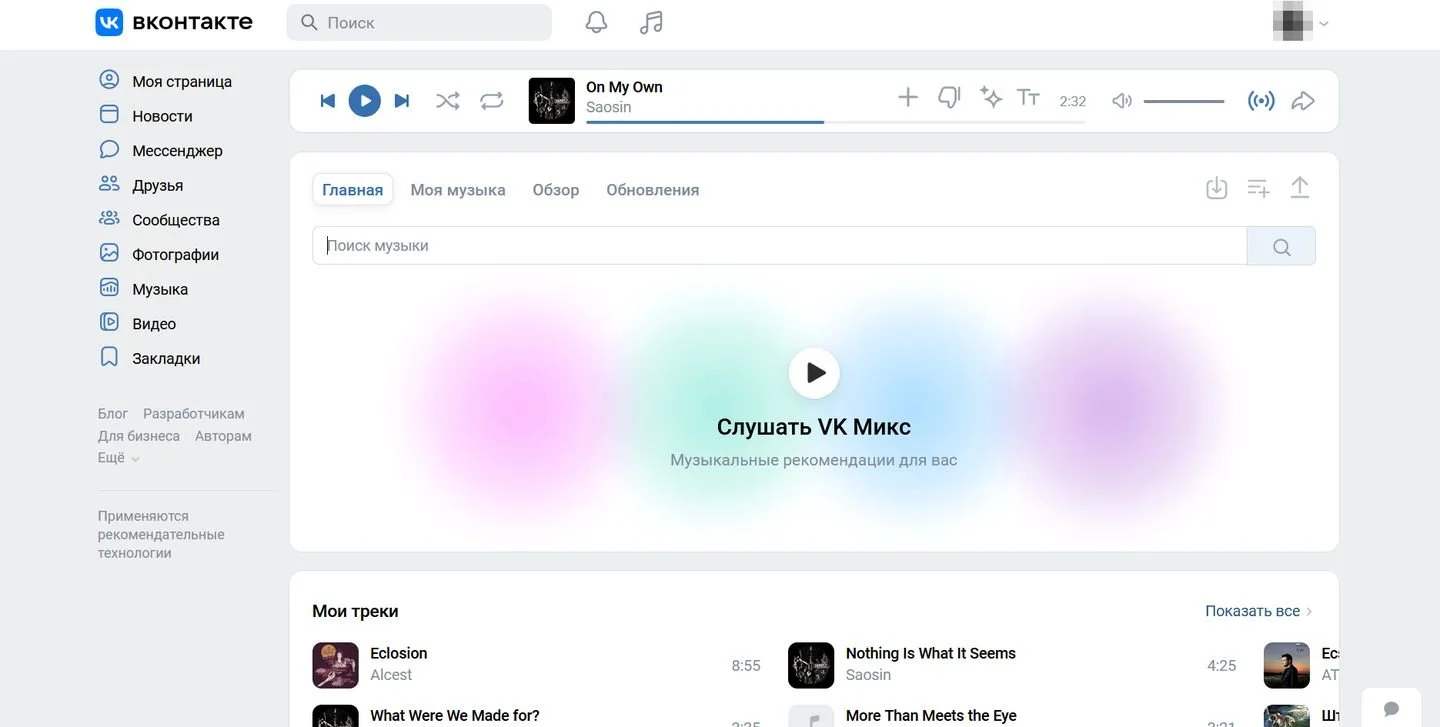Switch to the Главная tab

[352, 190]
